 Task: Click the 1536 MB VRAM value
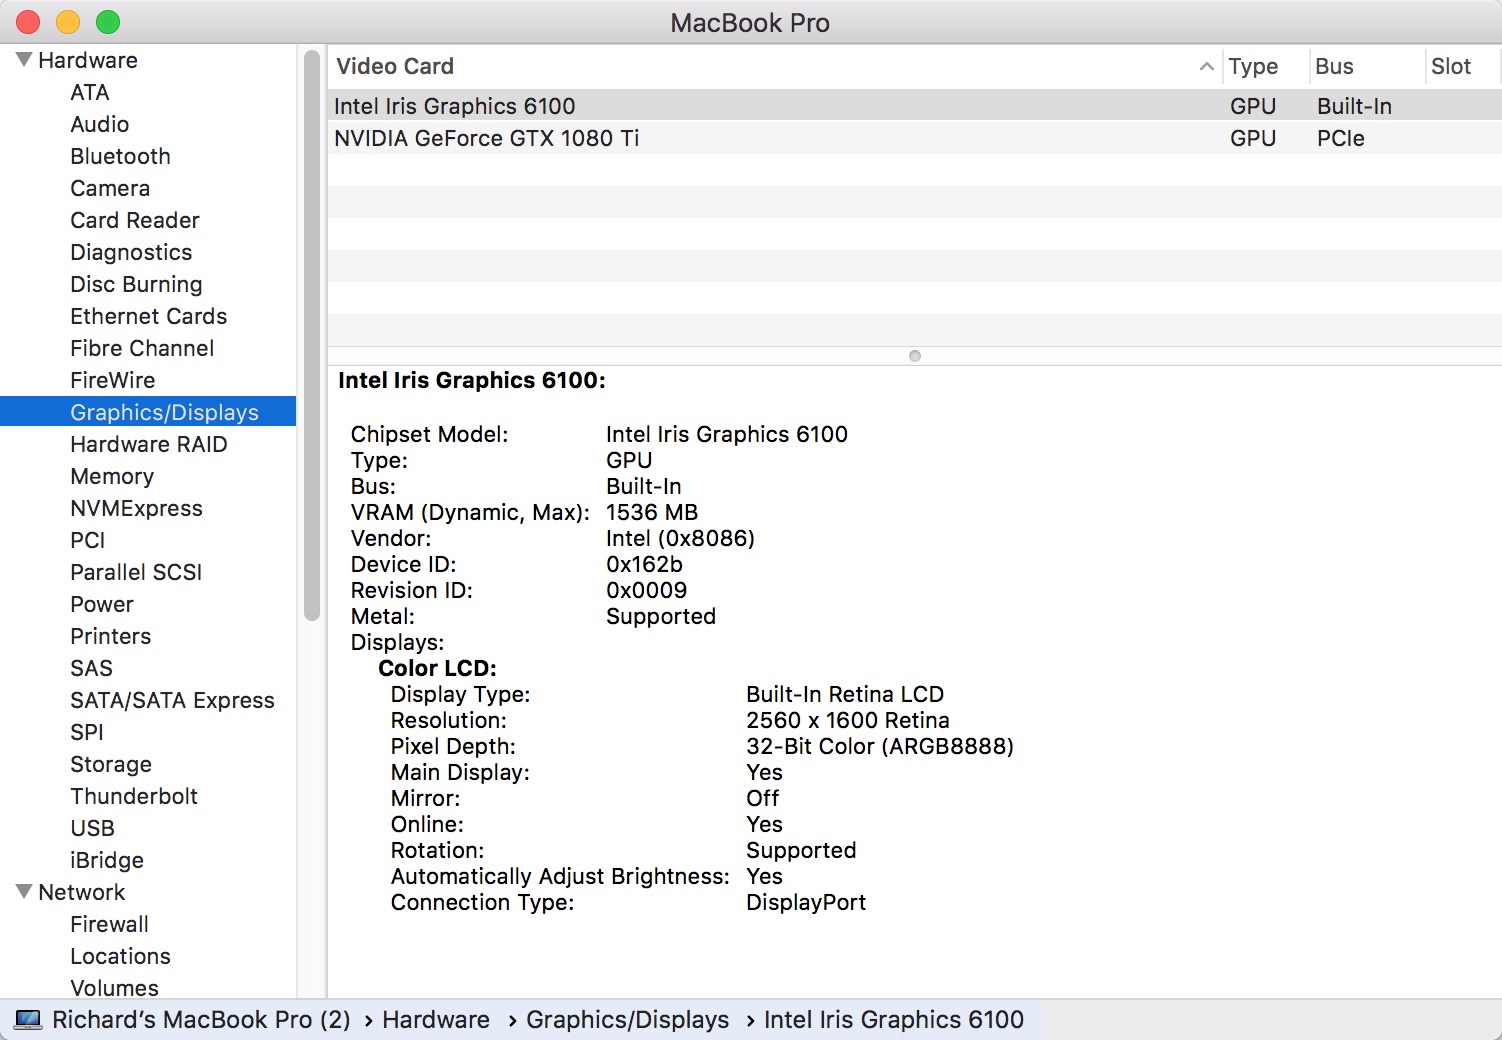(652, 512)
